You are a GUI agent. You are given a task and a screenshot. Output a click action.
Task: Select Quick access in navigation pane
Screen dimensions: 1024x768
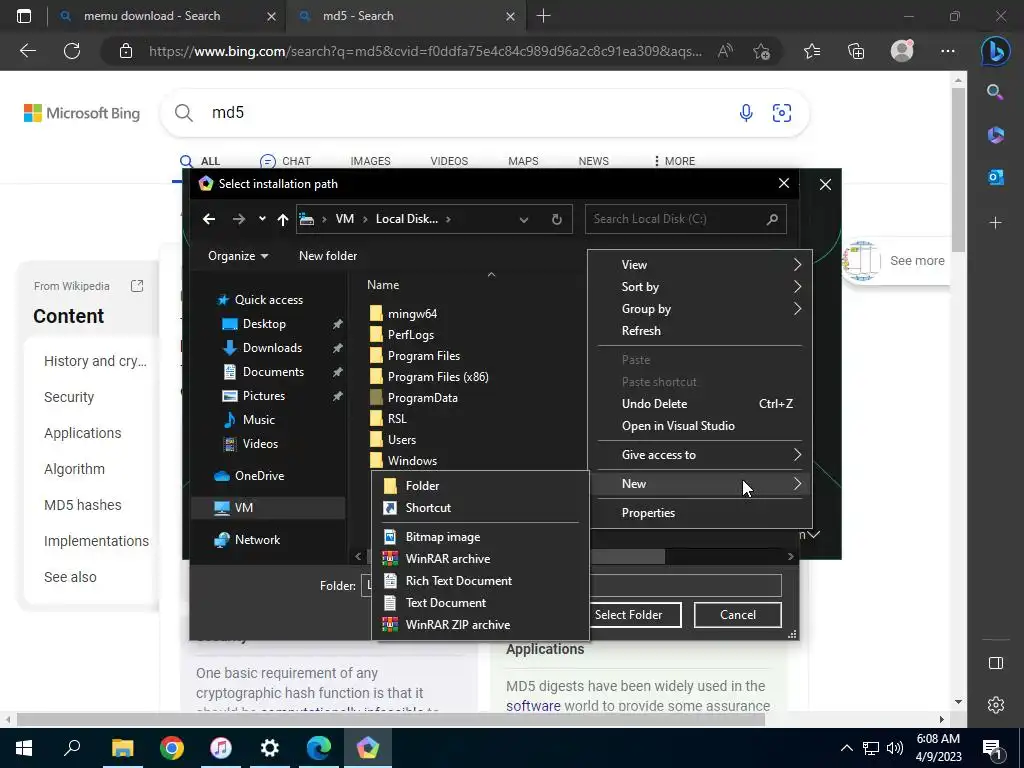[x=268, y=300]
